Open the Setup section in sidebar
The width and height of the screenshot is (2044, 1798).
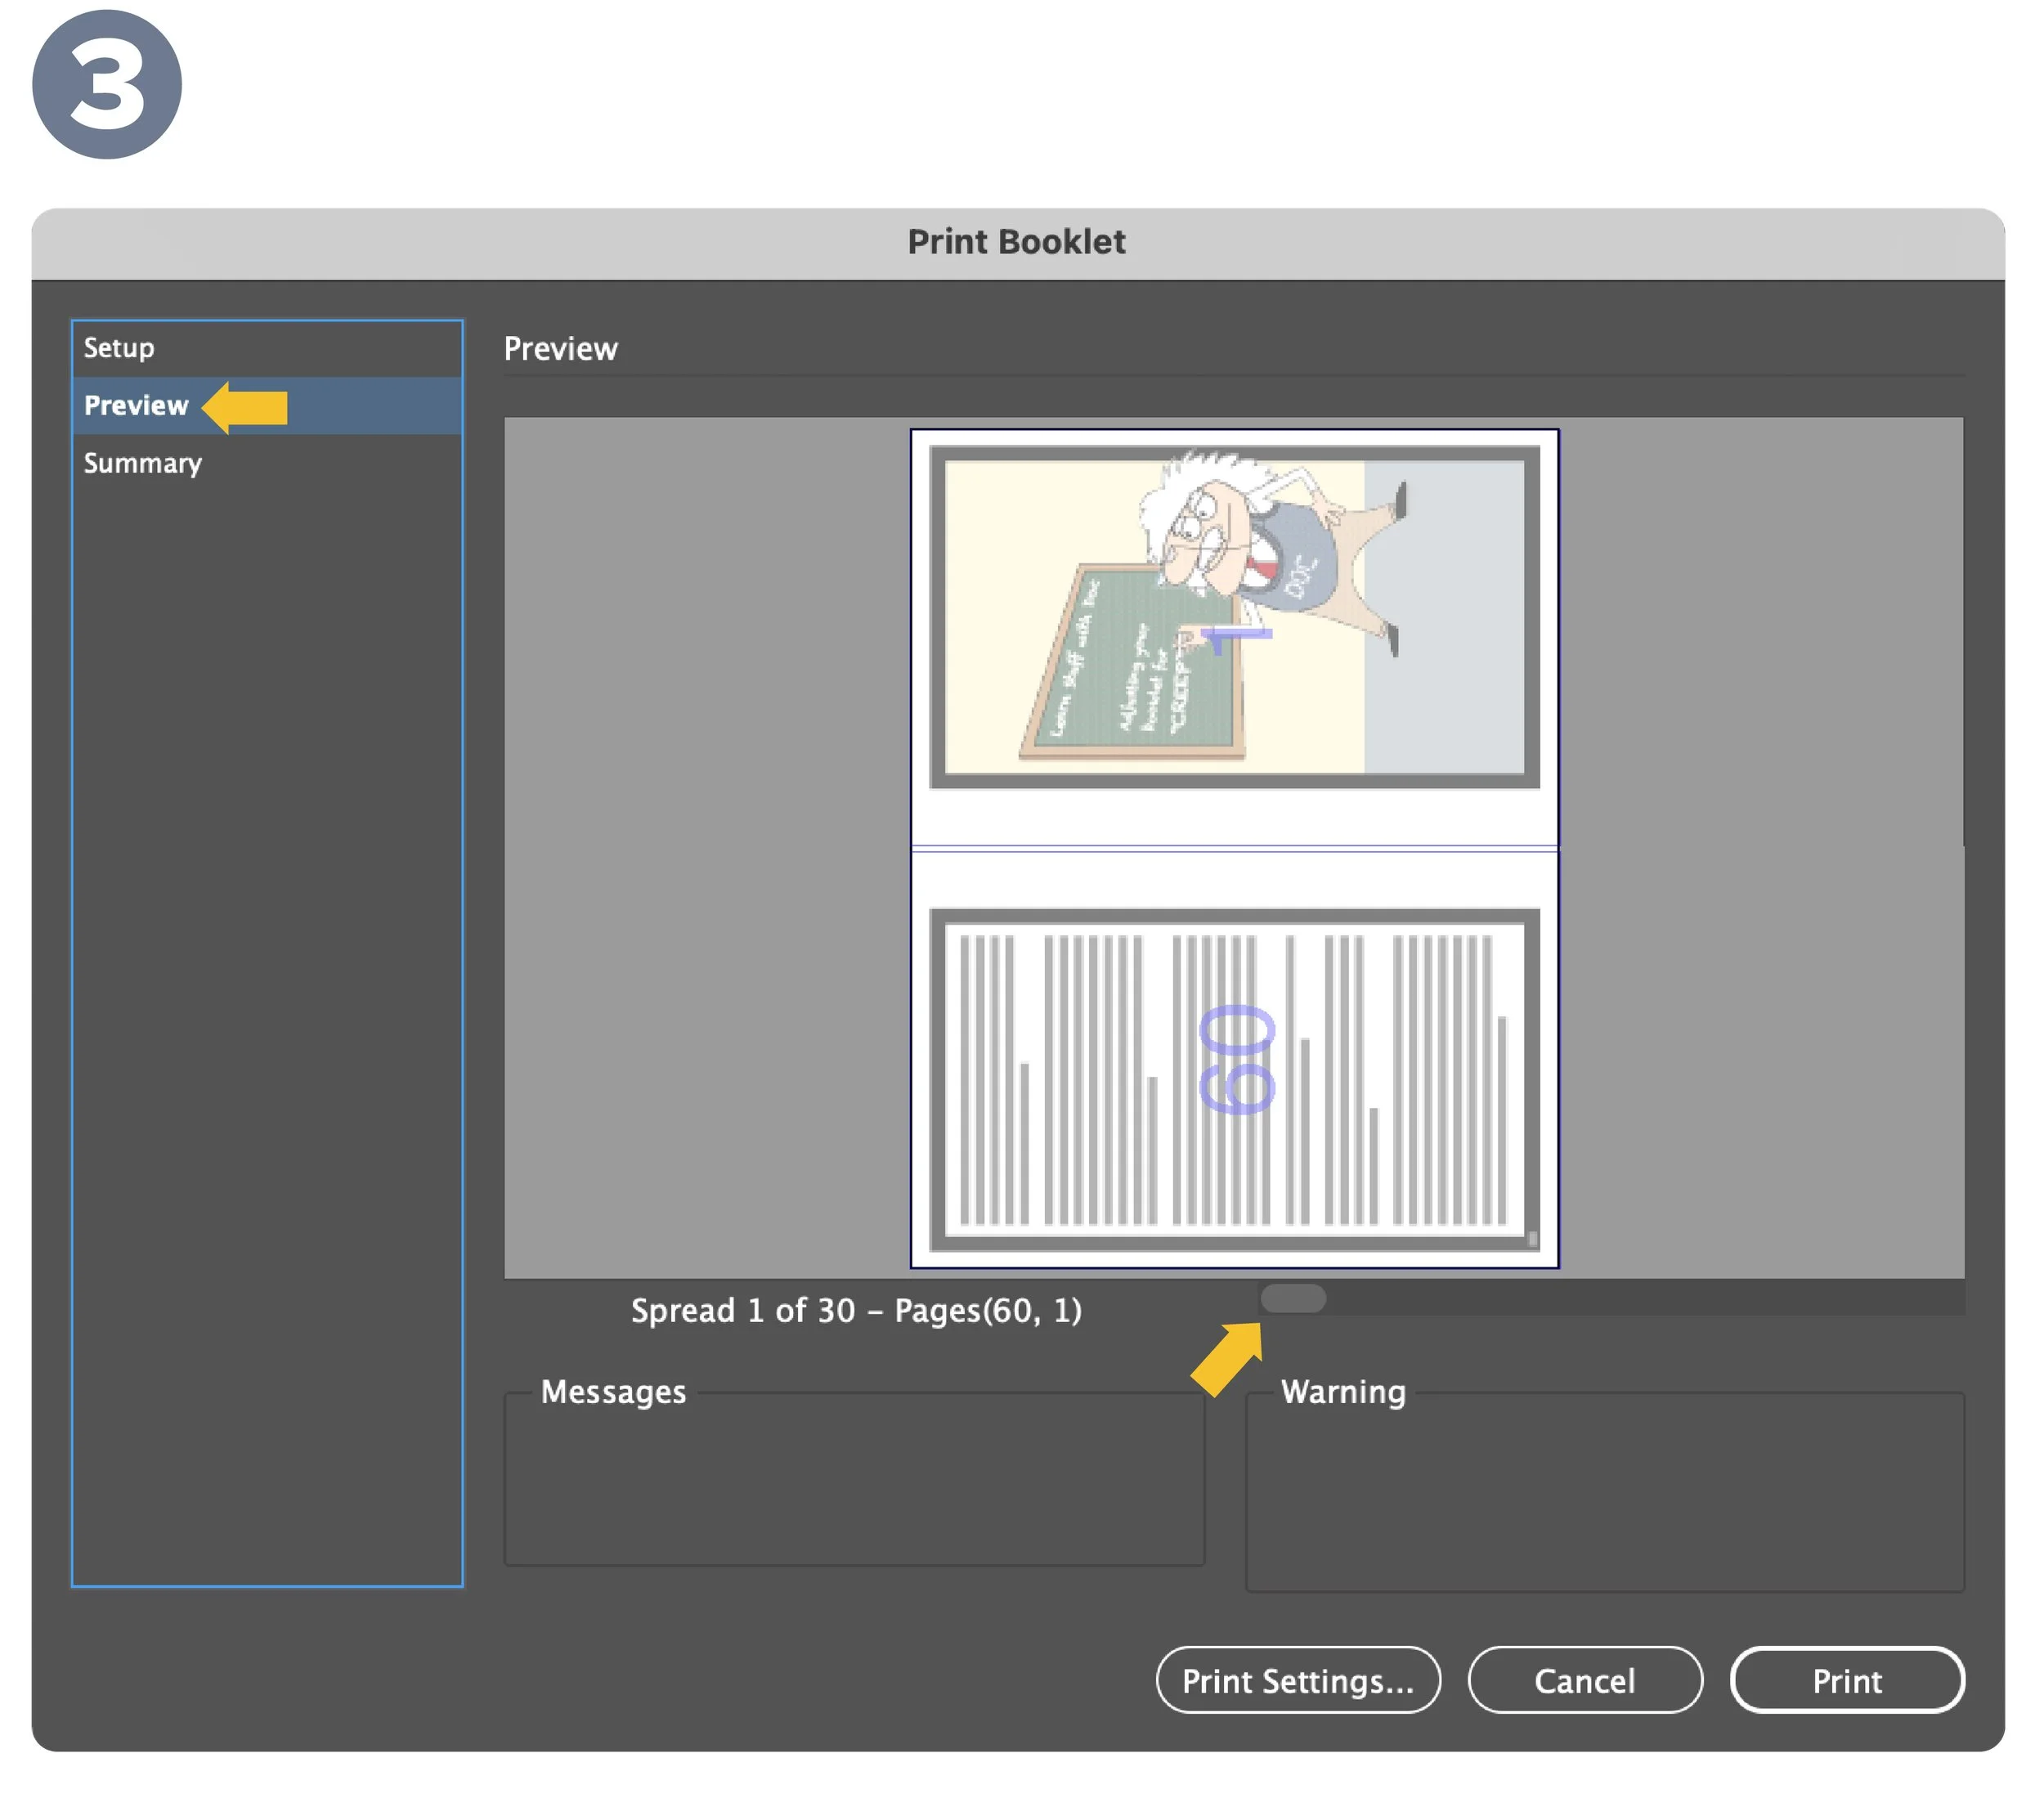119,348
